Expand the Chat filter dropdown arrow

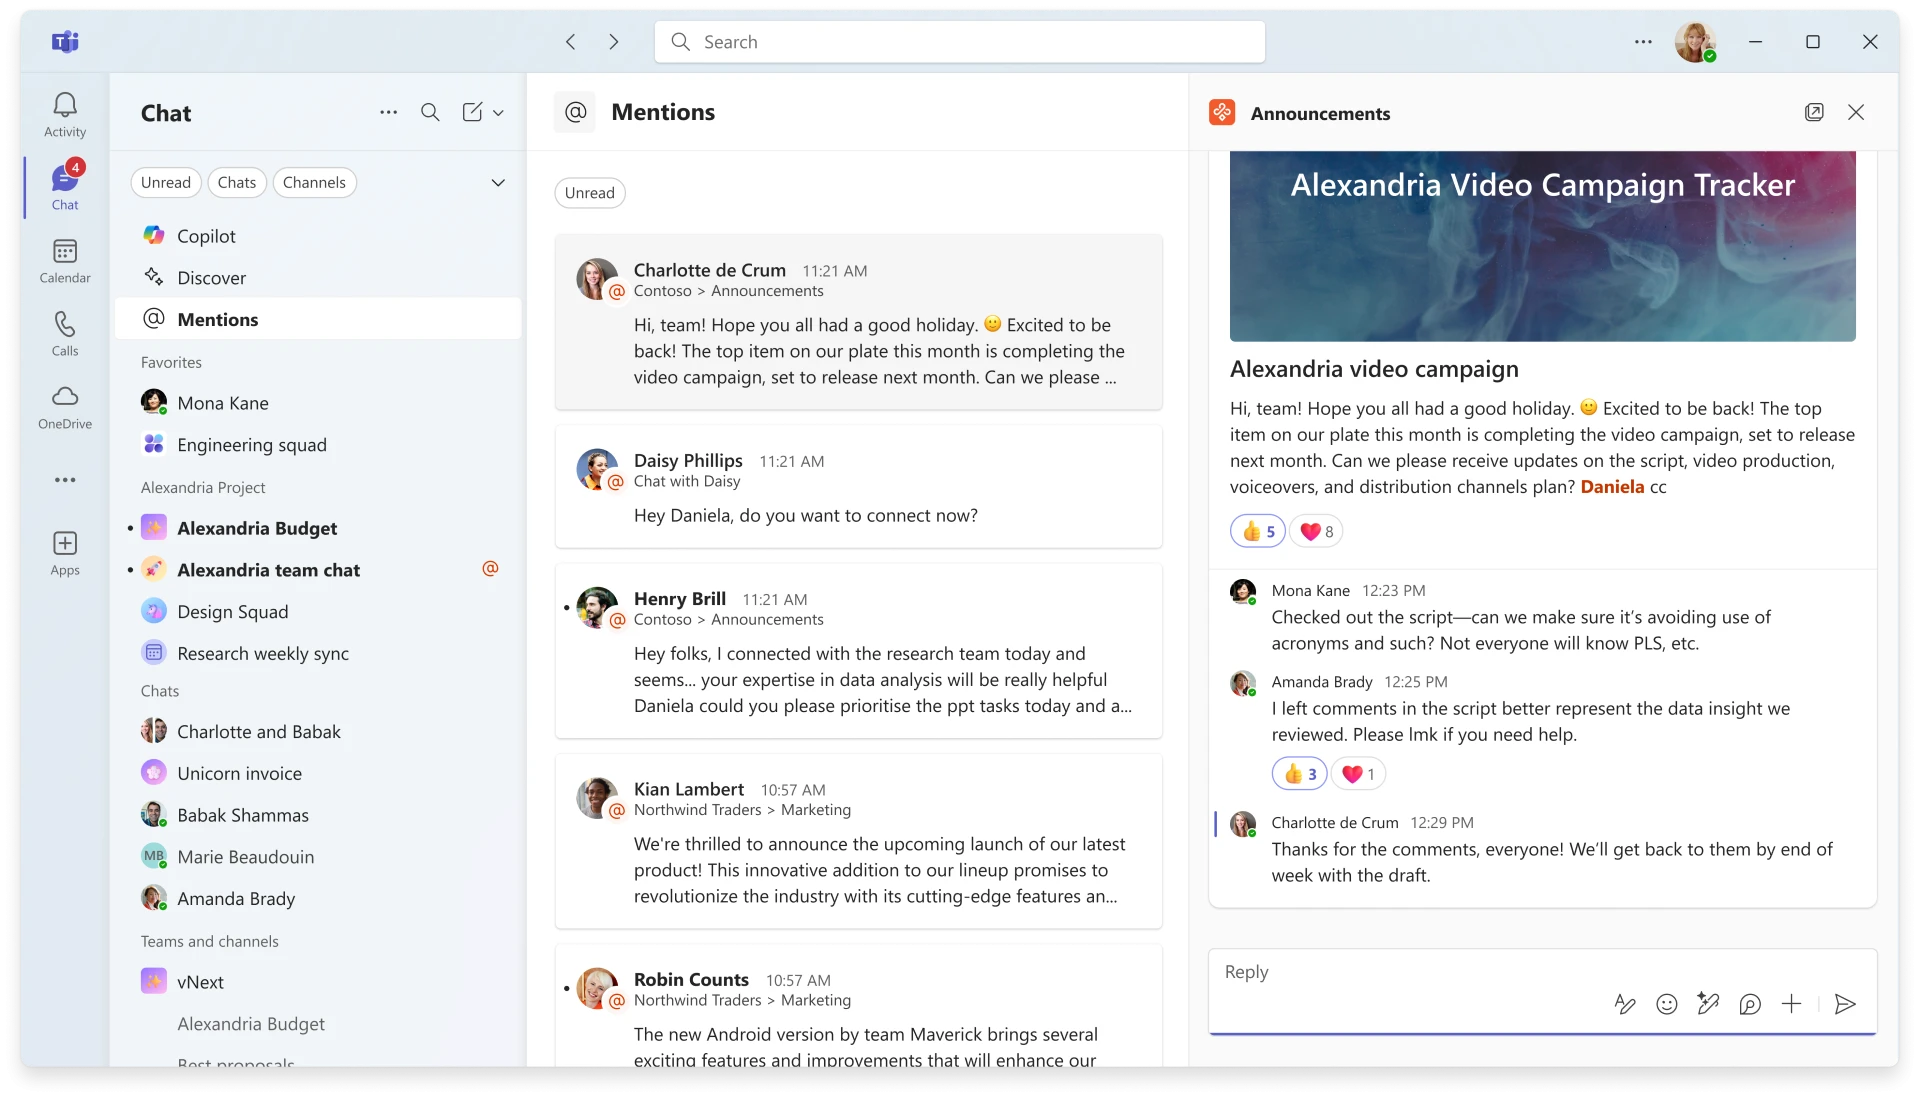[498, 182]
